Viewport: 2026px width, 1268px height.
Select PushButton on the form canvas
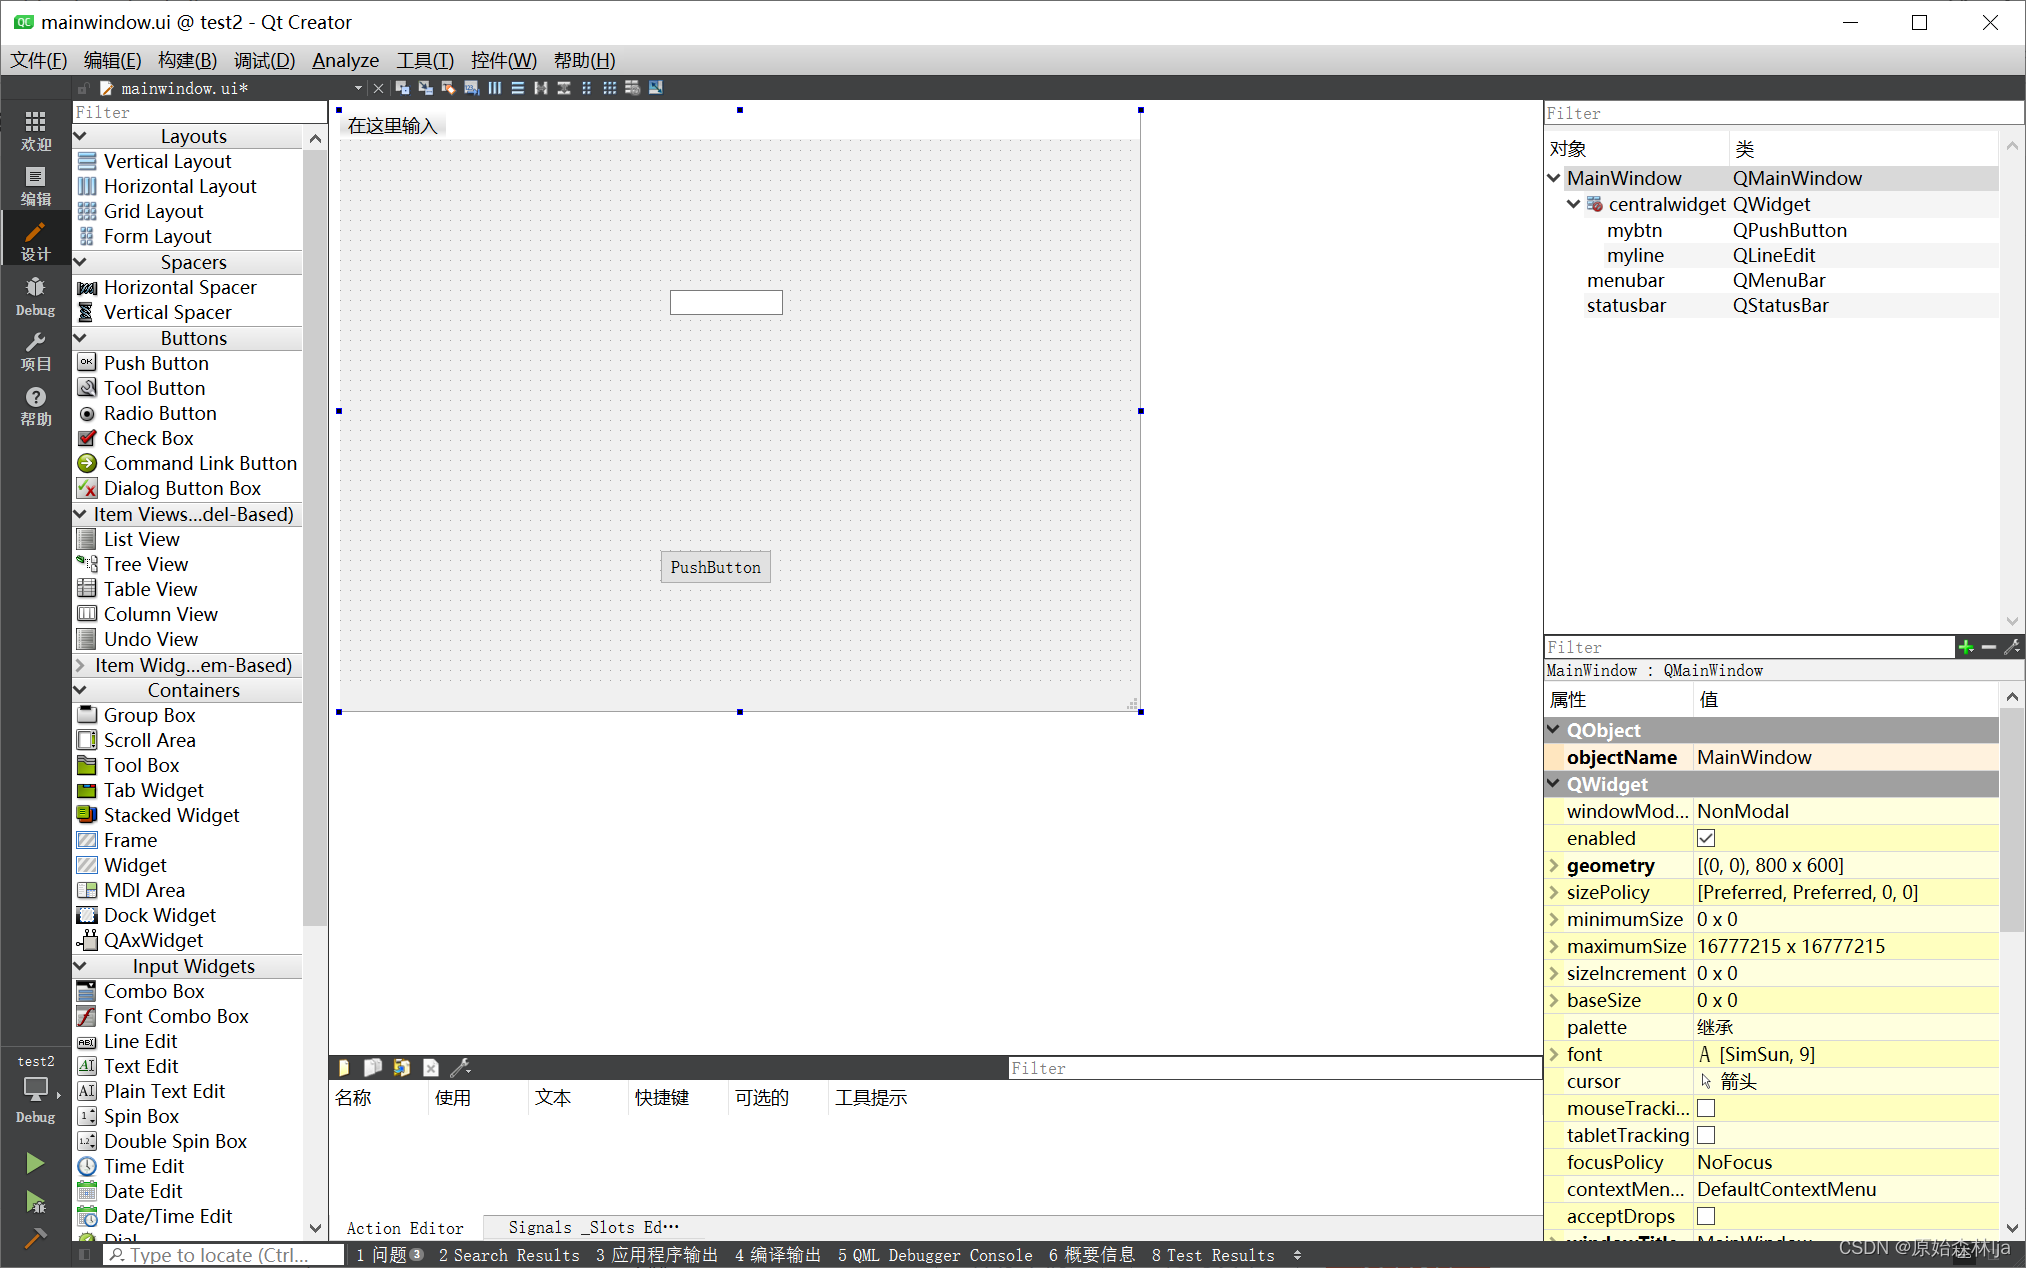pos(715,567)
